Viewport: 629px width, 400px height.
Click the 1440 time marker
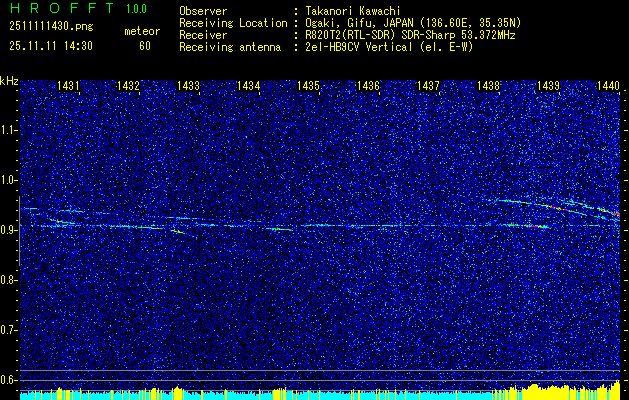(609, 85)
